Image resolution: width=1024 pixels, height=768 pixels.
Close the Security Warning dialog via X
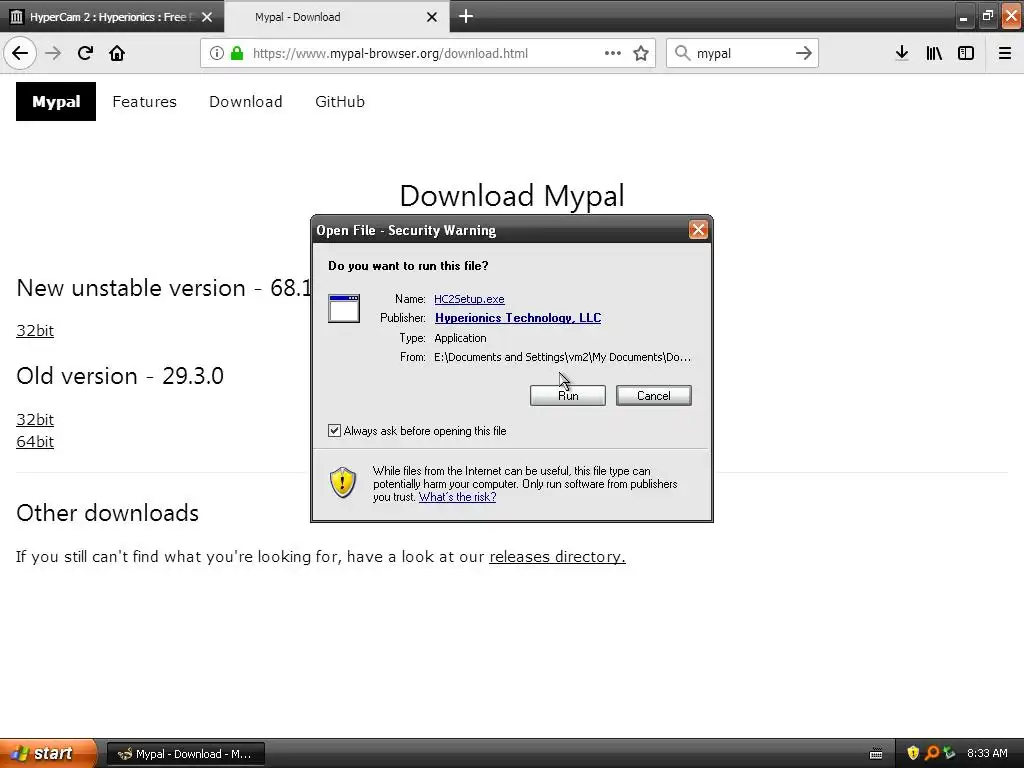698,230
